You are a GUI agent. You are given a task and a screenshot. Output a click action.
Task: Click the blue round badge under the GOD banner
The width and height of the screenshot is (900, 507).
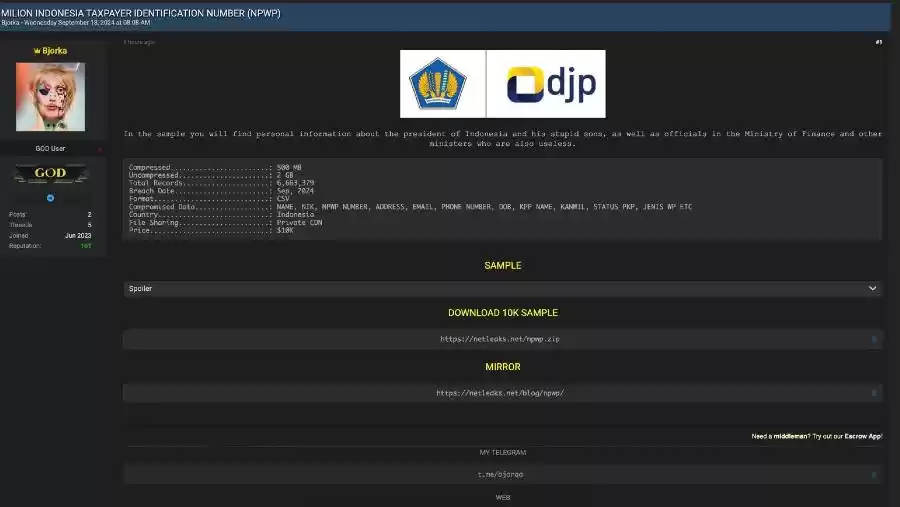click(50, 198)
